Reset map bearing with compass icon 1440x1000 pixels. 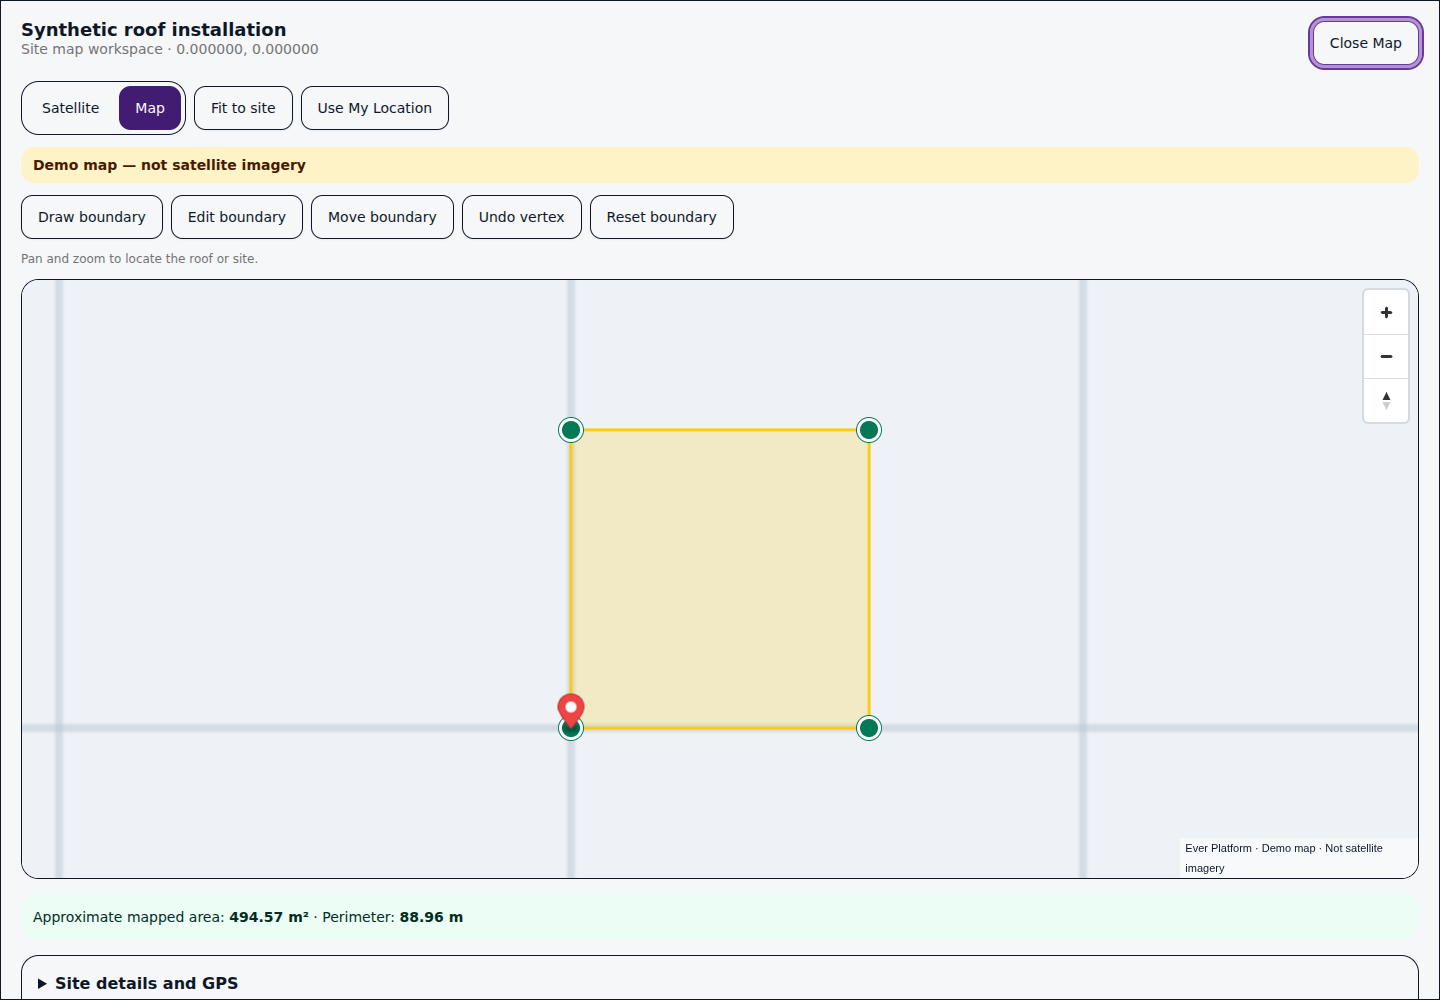[1386, 401]
